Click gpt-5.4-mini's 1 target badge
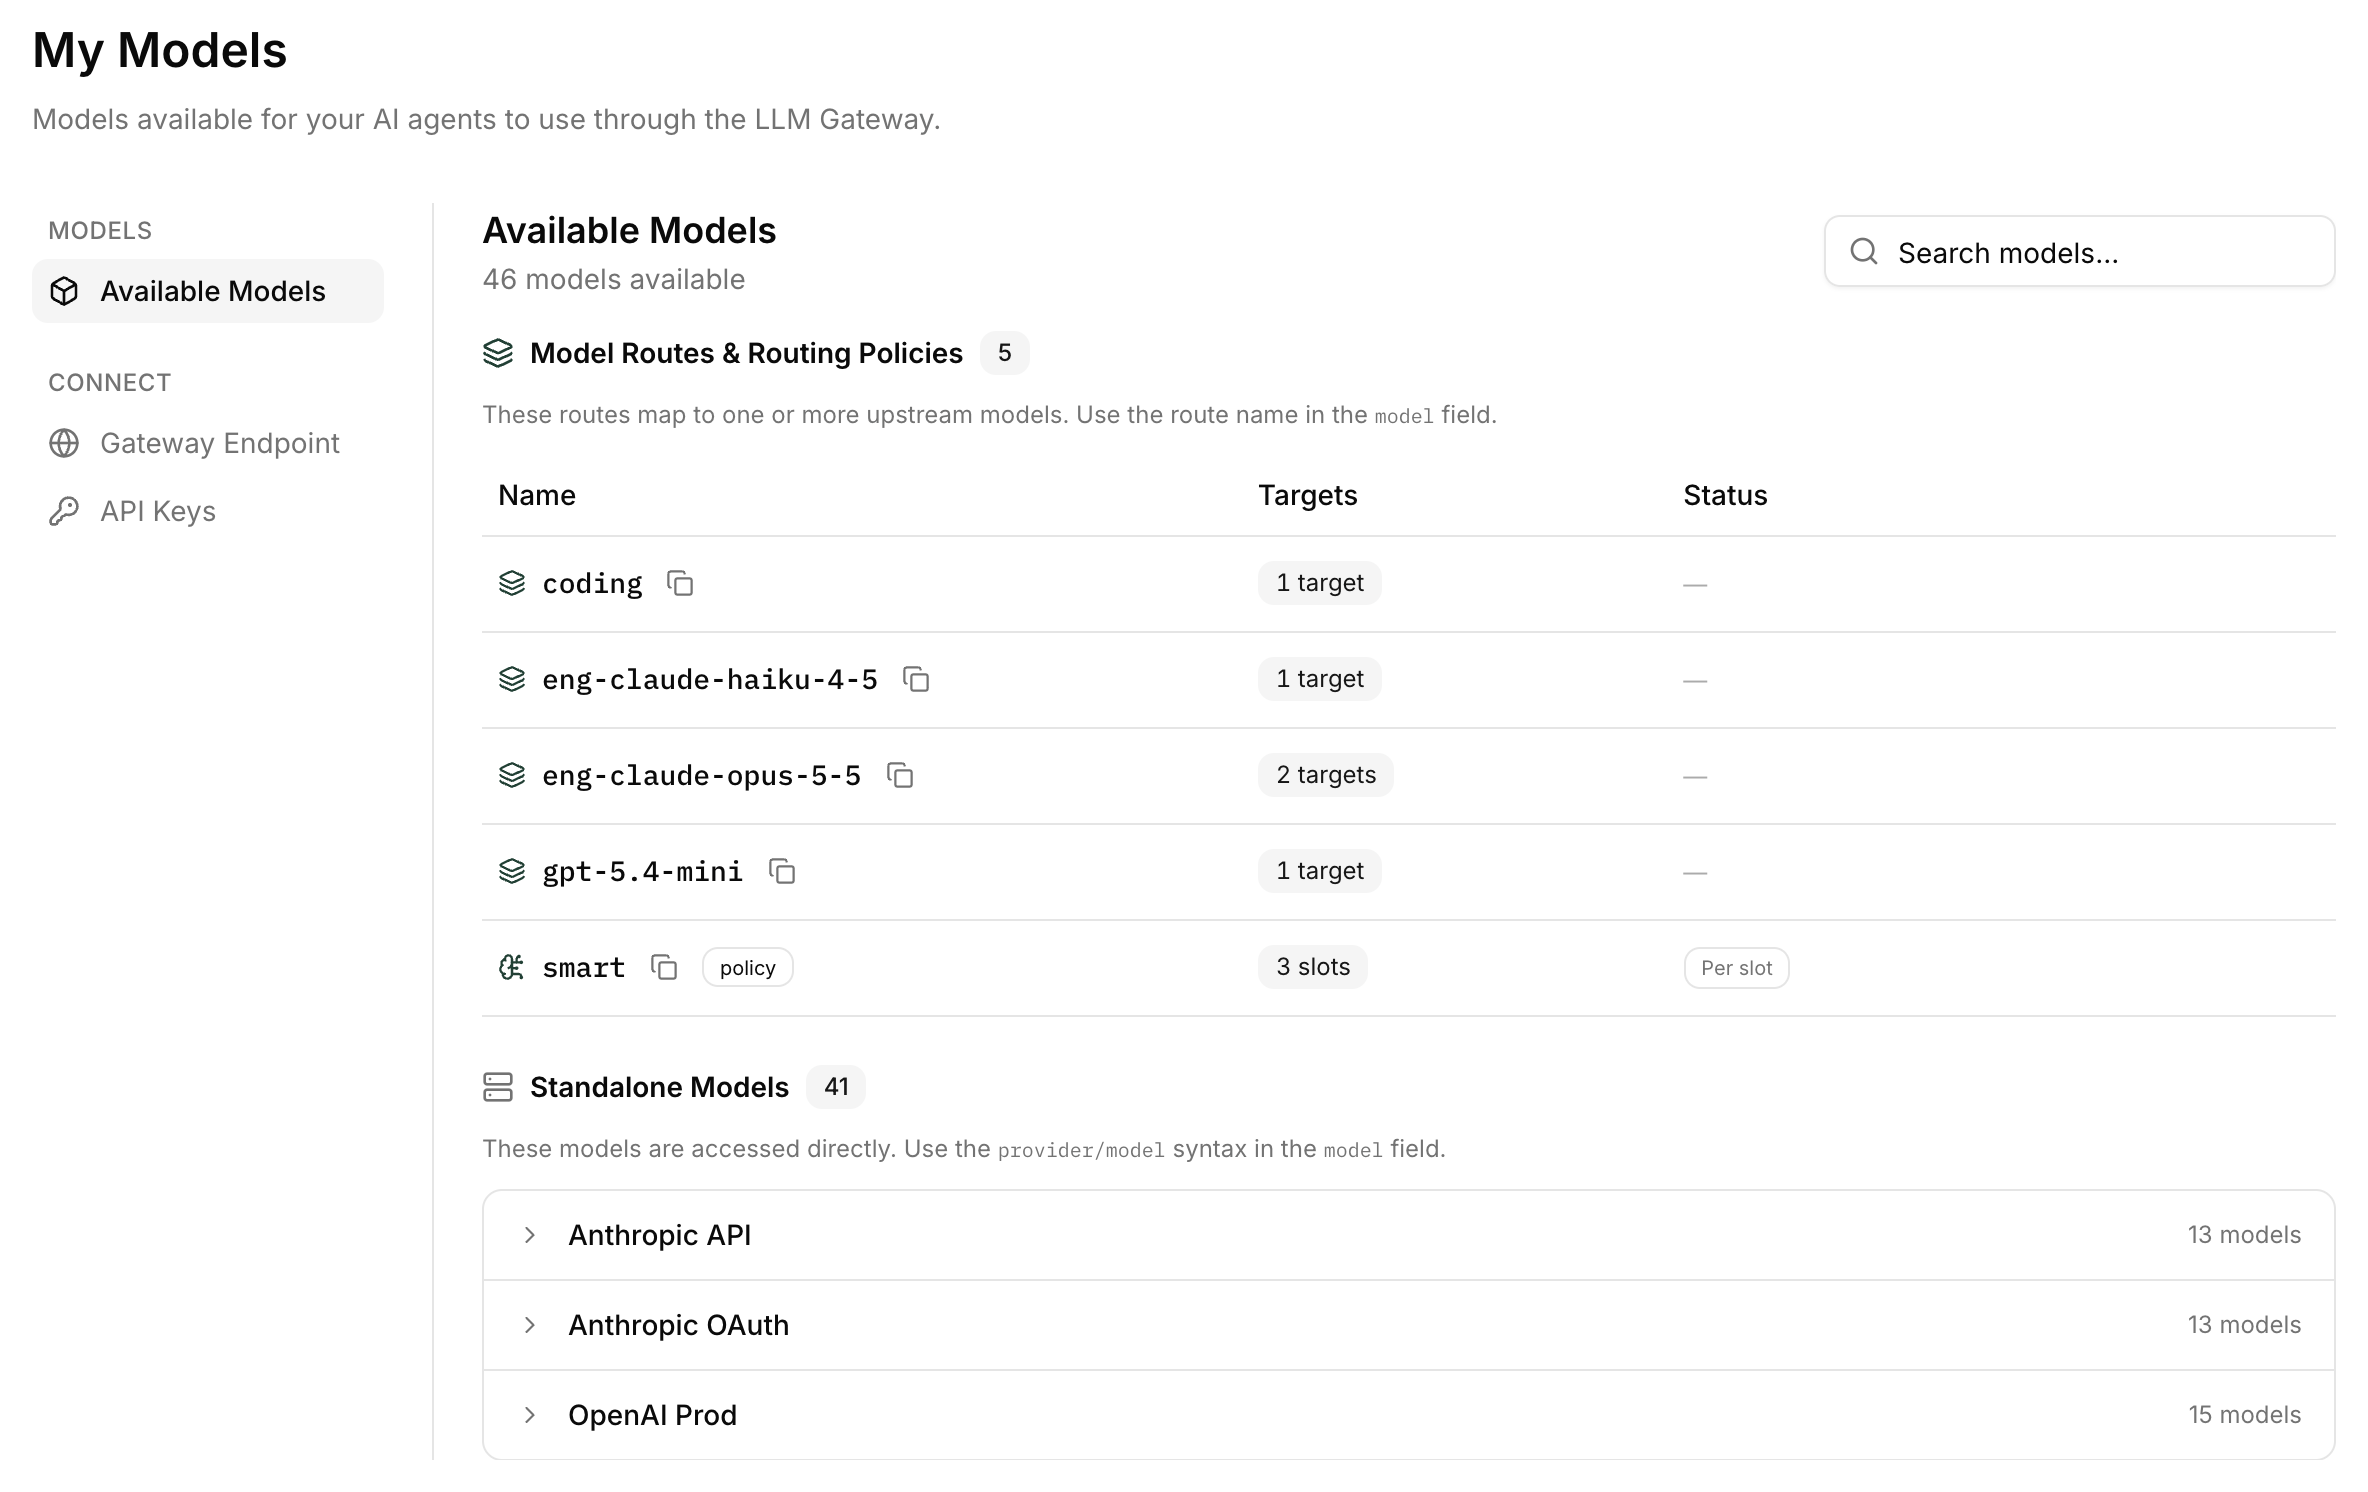Image resolution: width=2368 pixels, height=1492 pixels. 1320,871
